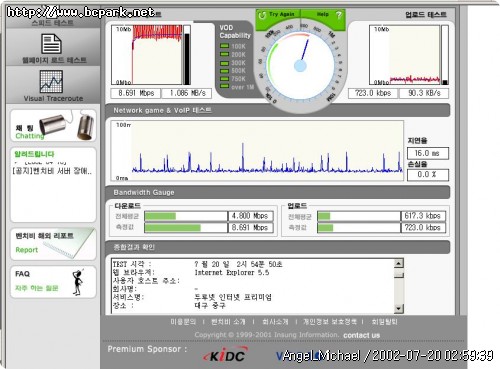Open the 채팅 Chatting card
Screen dimensions: 500x369
pyautogui.click(x=53, y=126)
